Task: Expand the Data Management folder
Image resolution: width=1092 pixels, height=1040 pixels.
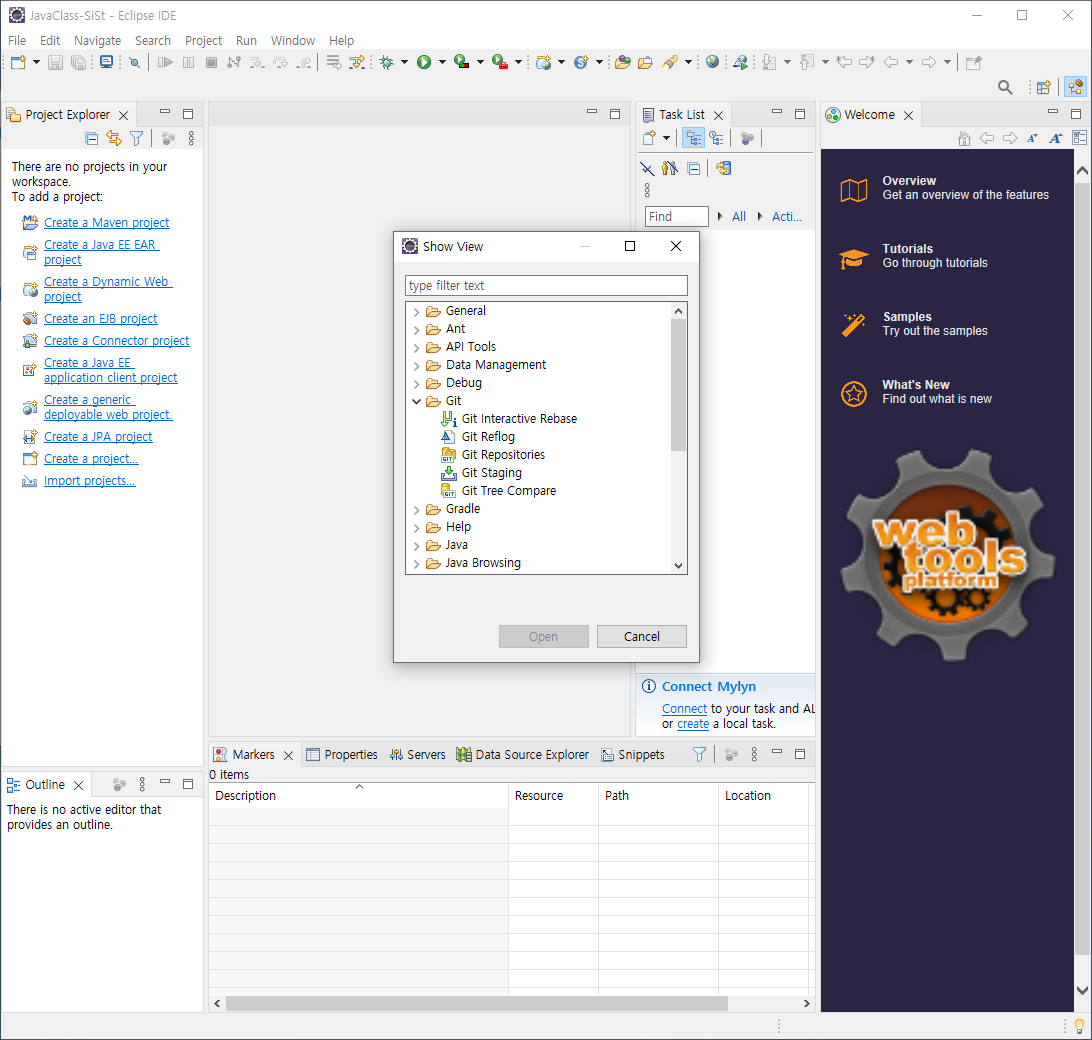Action: point(416,366)
